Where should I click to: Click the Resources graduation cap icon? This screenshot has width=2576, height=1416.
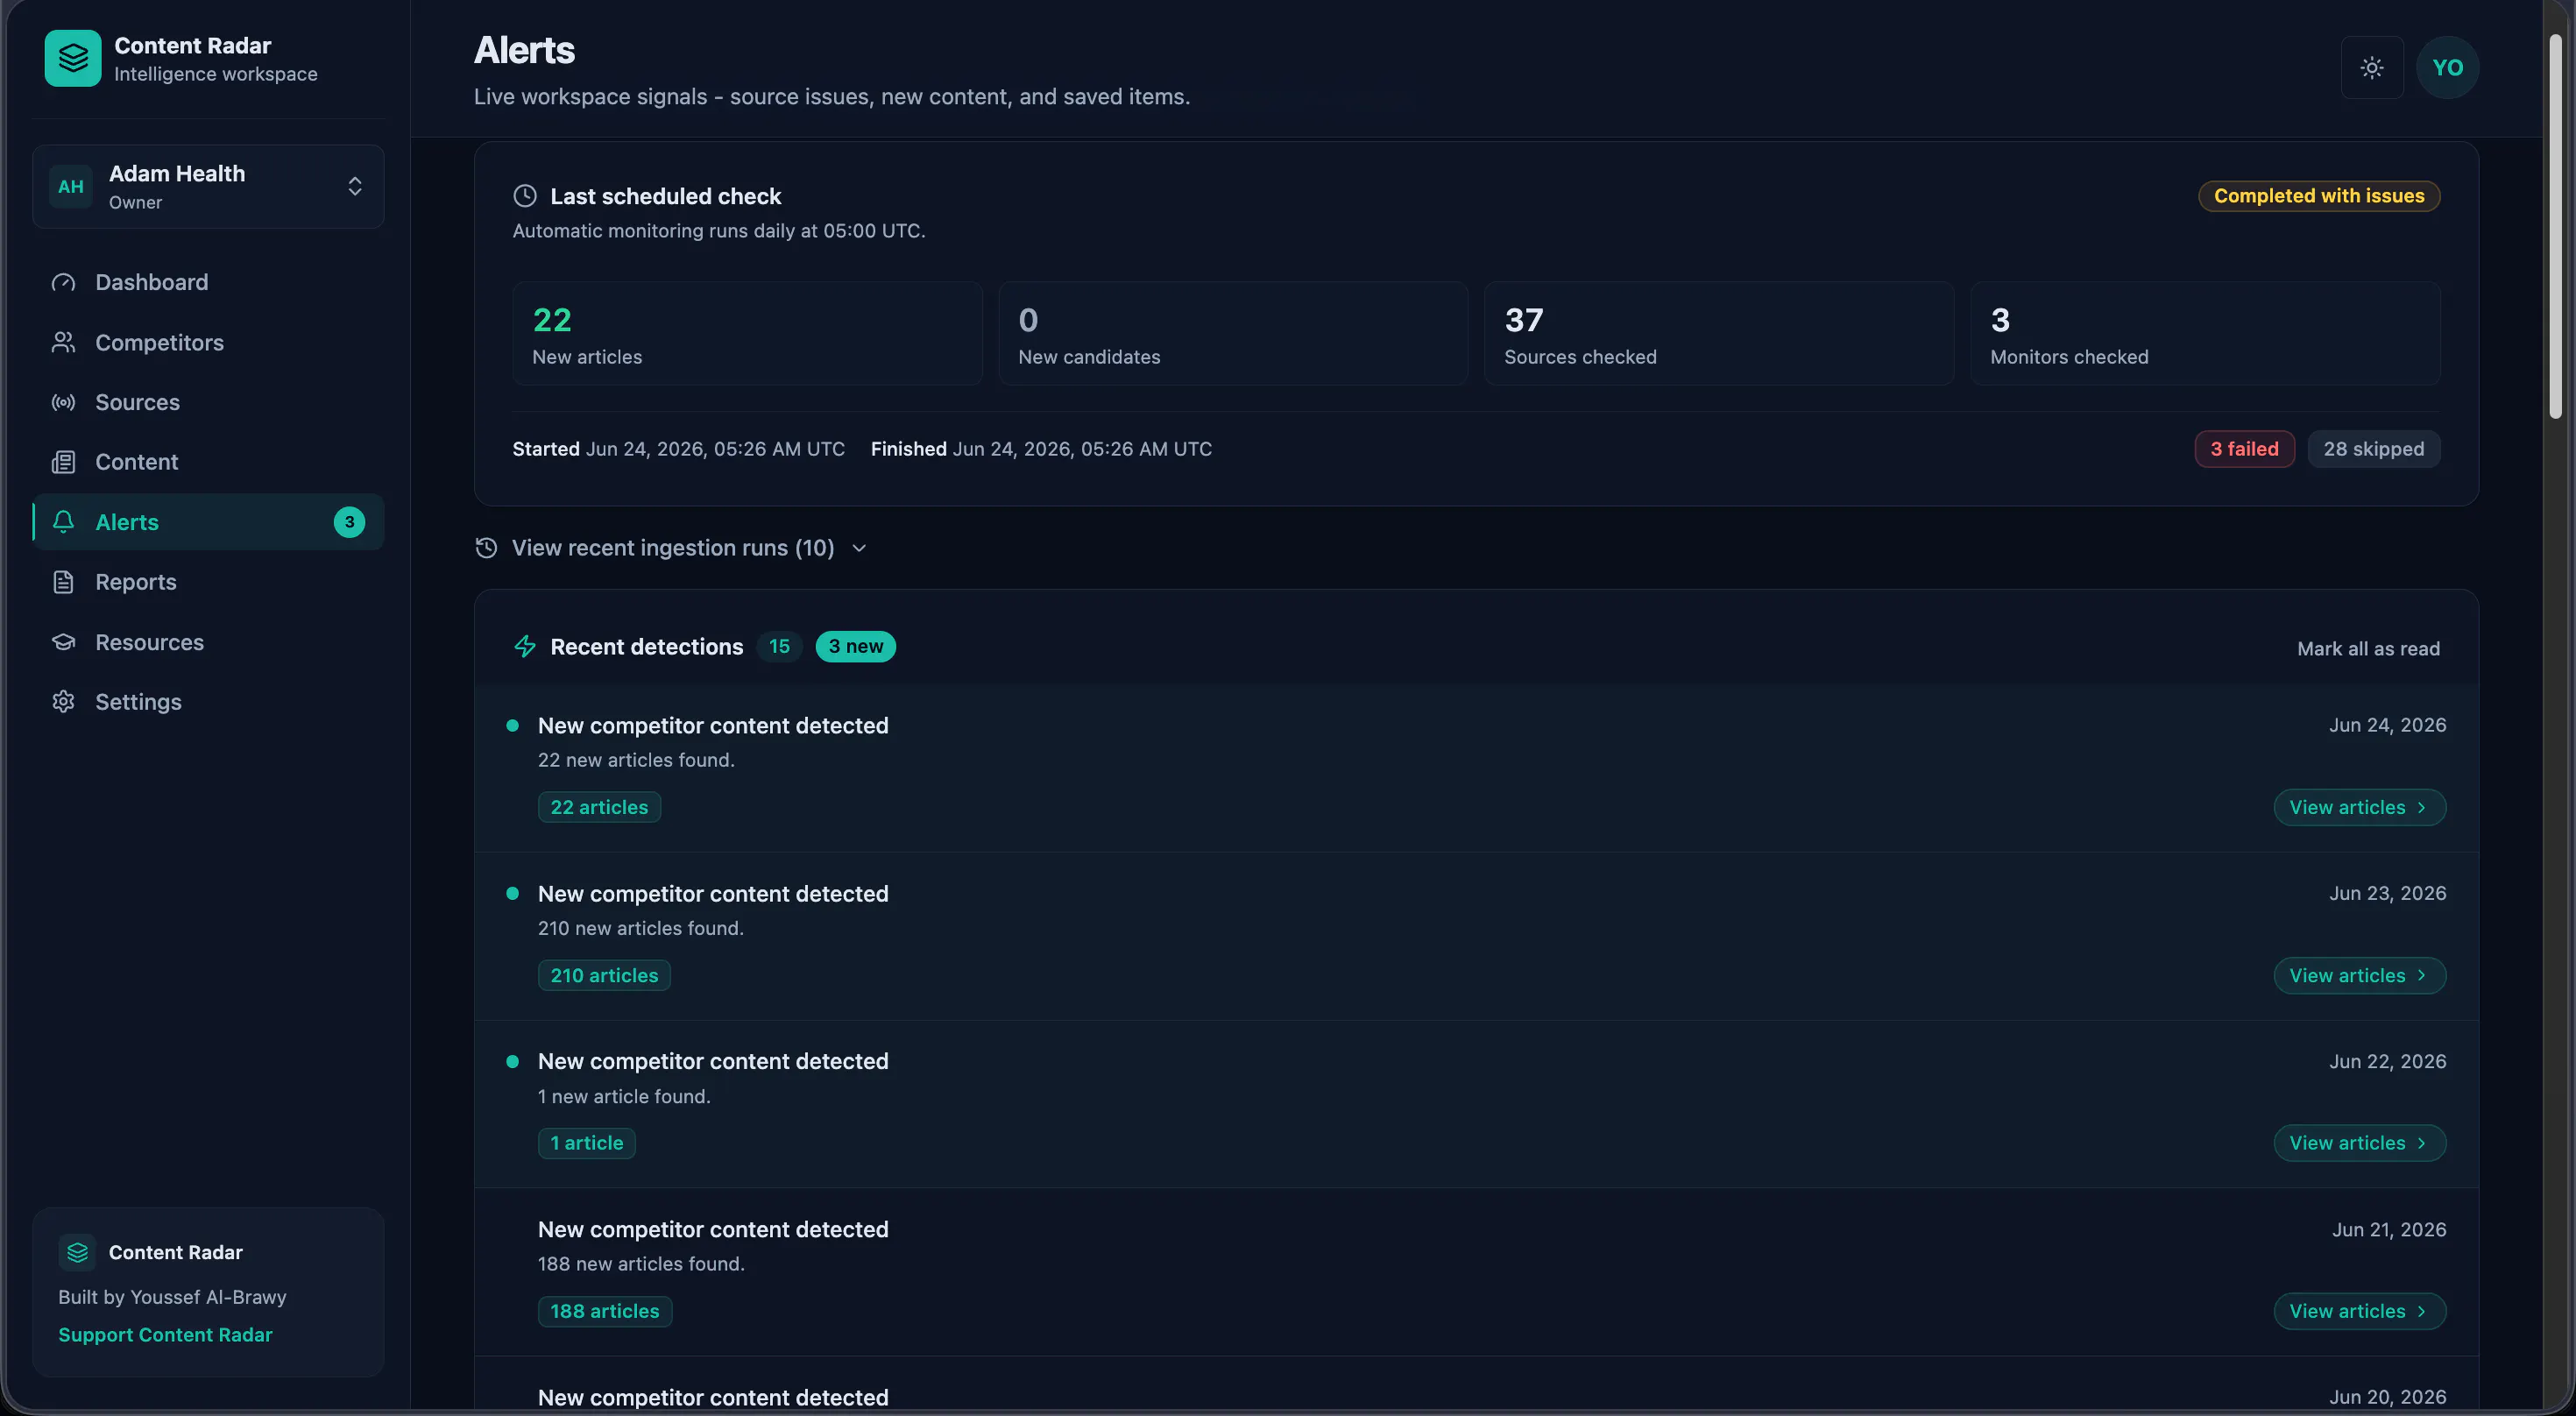[x=64, y=642]
